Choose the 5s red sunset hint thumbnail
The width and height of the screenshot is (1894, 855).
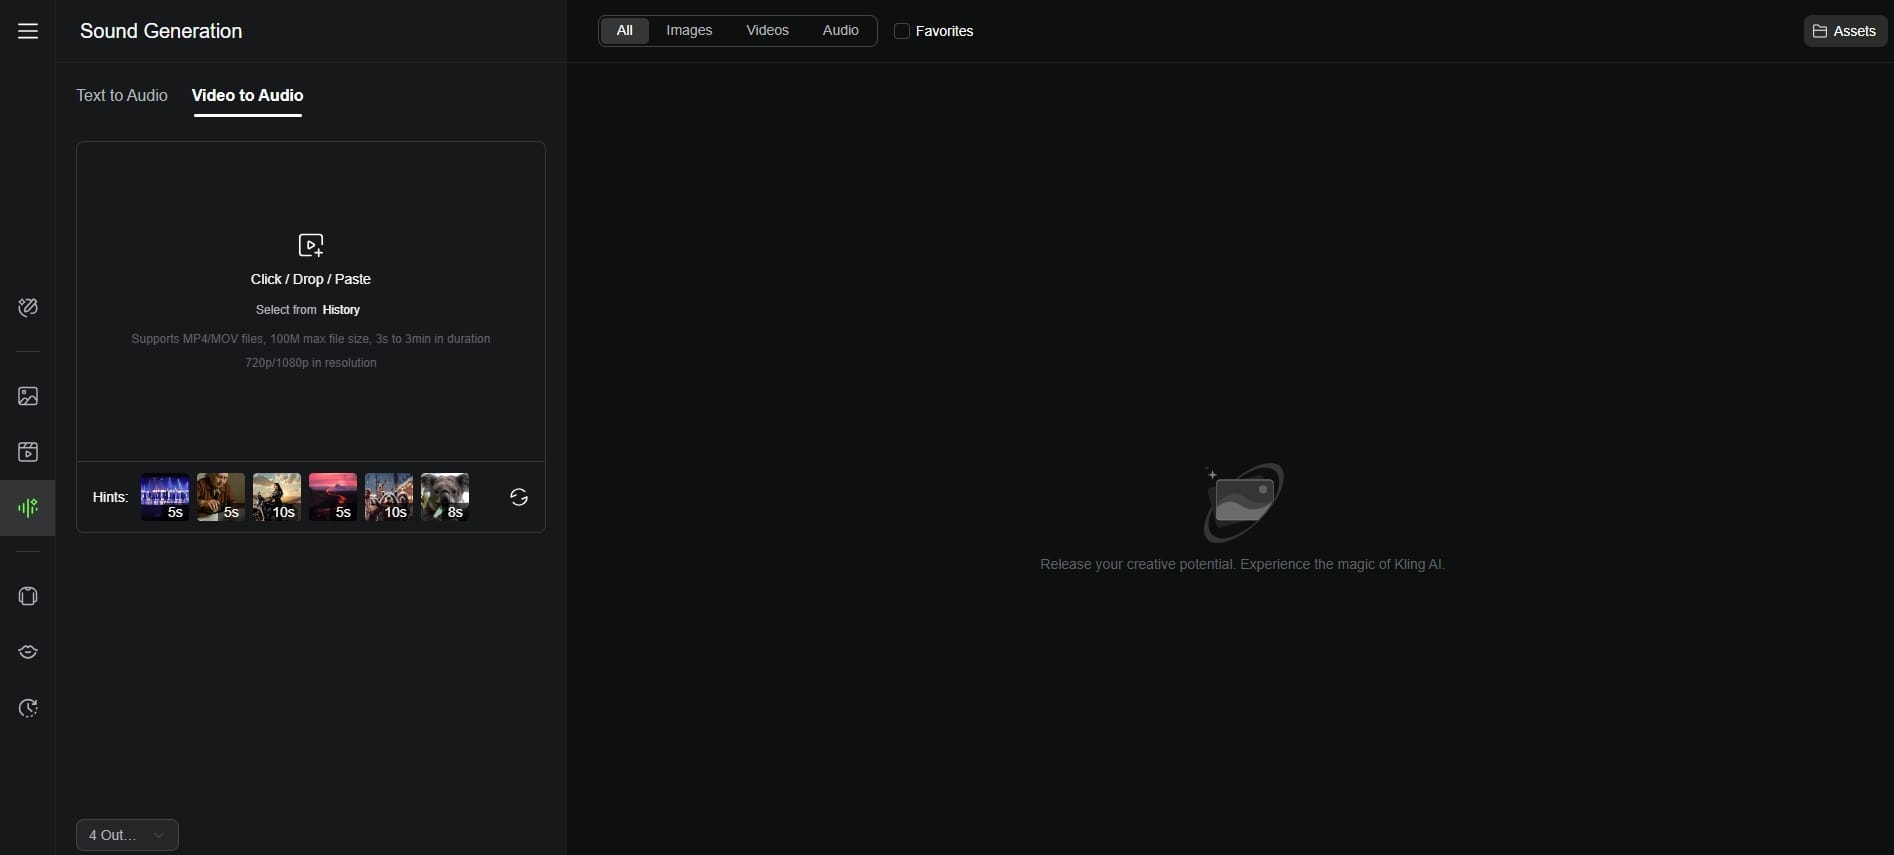point(333,497)
